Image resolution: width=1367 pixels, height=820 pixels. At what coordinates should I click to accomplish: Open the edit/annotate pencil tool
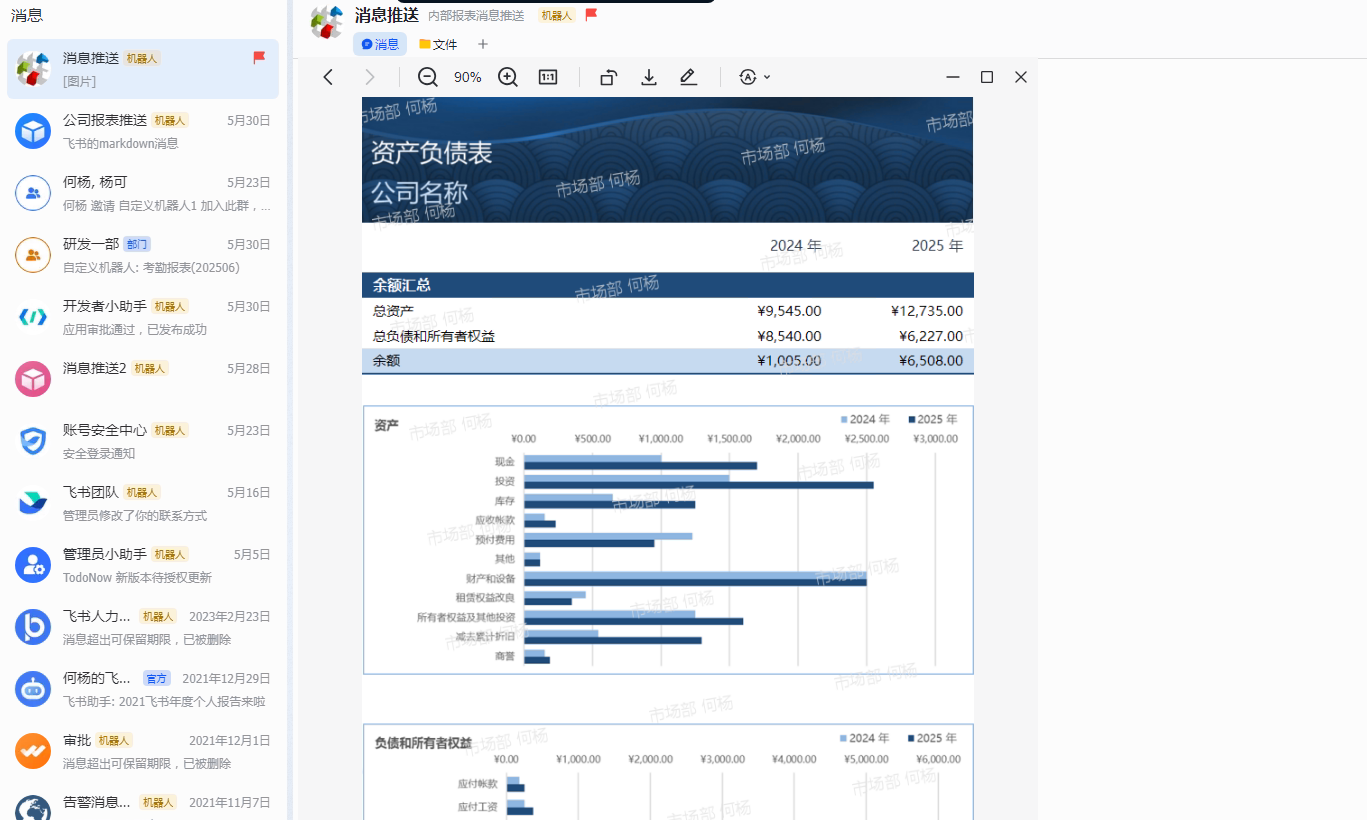point(688,77)
